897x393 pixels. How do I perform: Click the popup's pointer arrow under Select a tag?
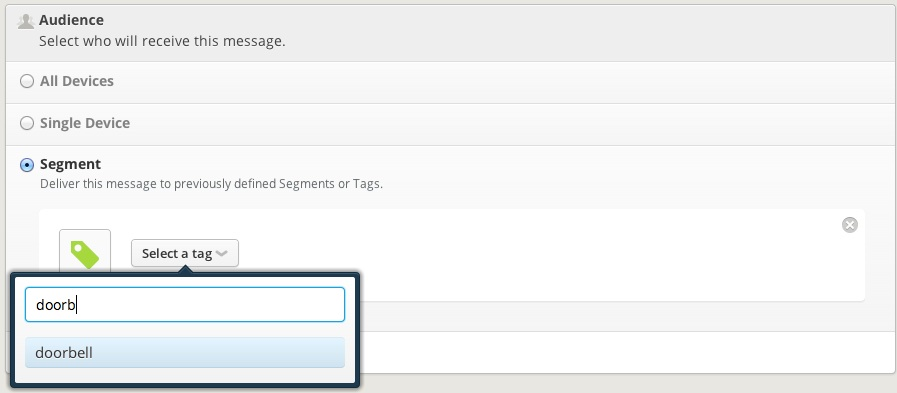[x=185, y=270]
